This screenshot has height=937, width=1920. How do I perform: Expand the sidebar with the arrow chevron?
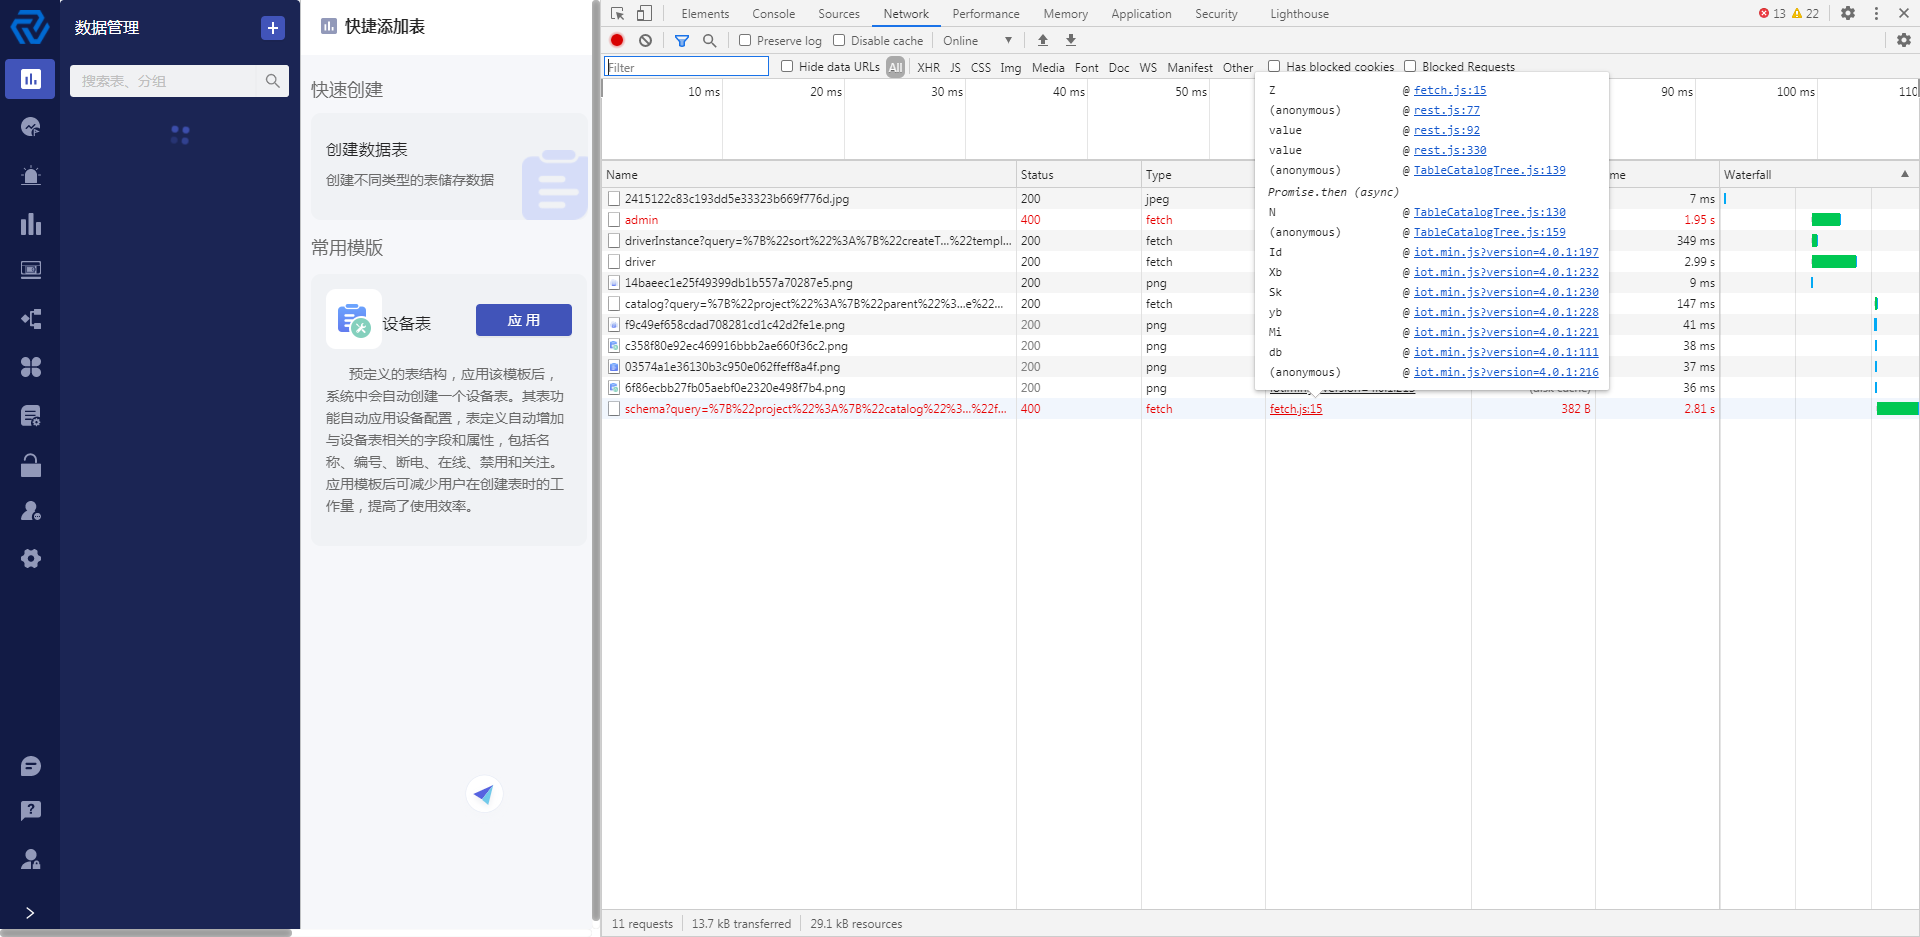pos(30,912)
